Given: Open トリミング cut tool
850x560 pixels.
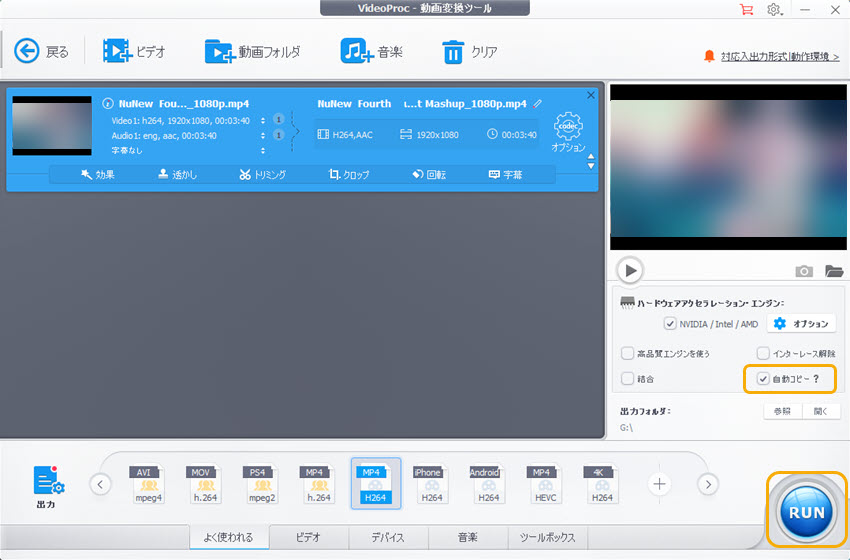Looking at the screenshot, I should pyautogui.click(x=262, y=175).
